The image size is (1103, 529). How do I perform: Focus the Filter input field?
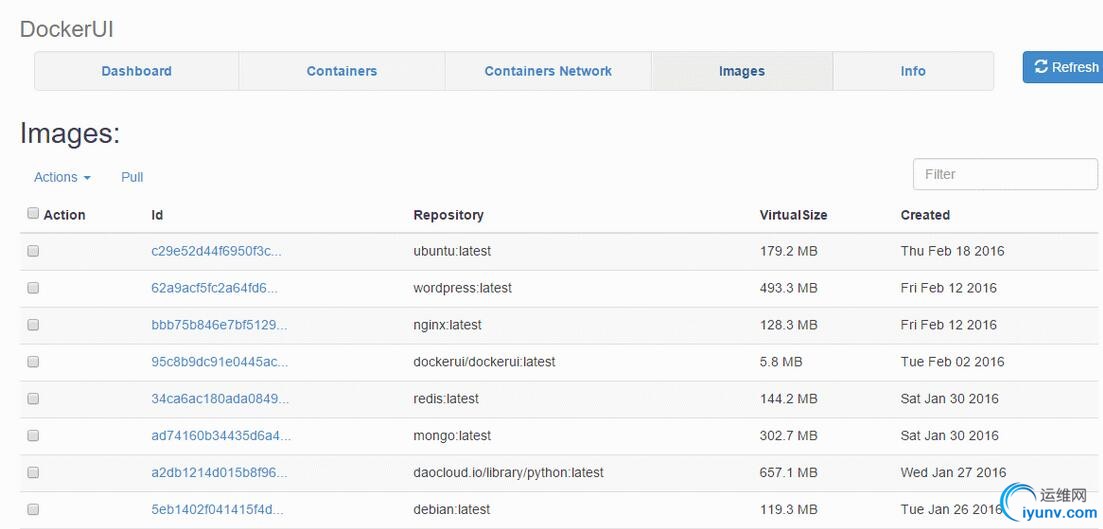(1005, 174)
